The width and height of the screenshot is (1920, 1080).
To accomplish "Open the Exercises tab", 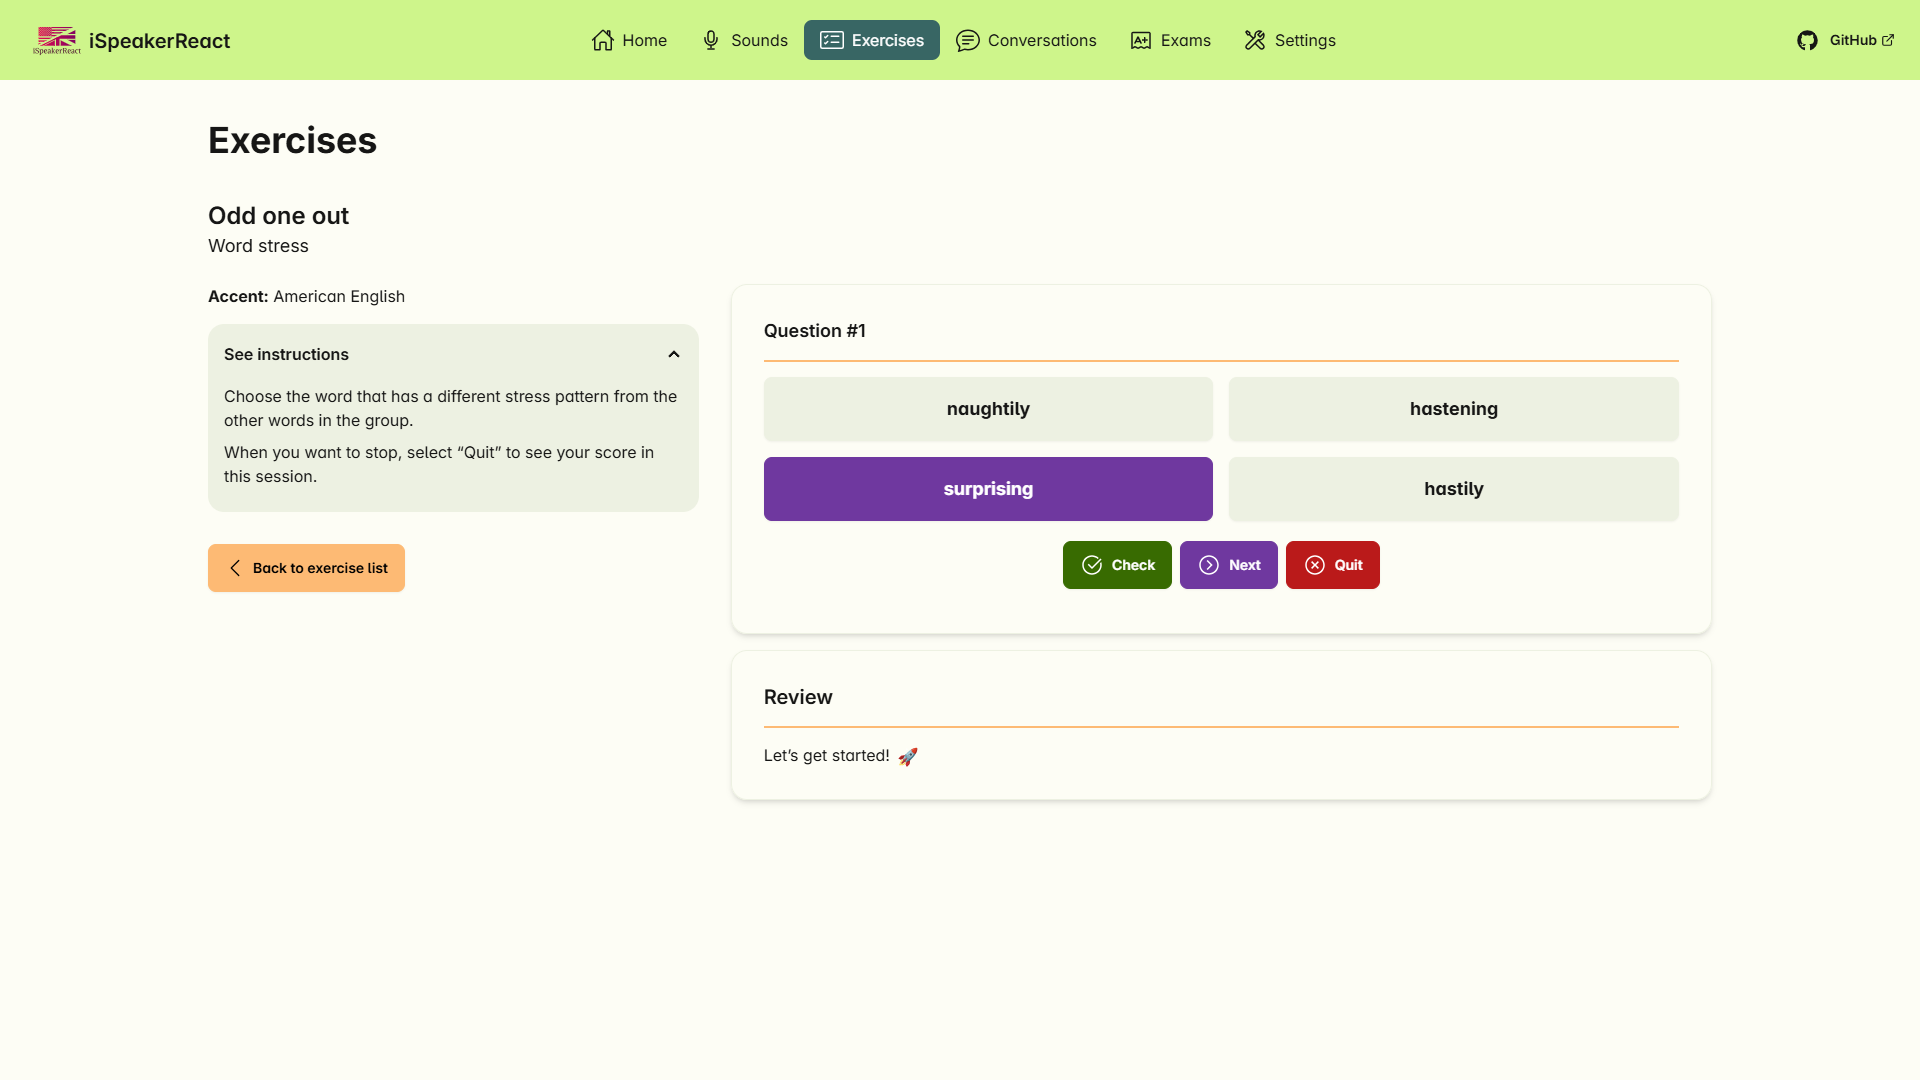I will tap(871, 40).
